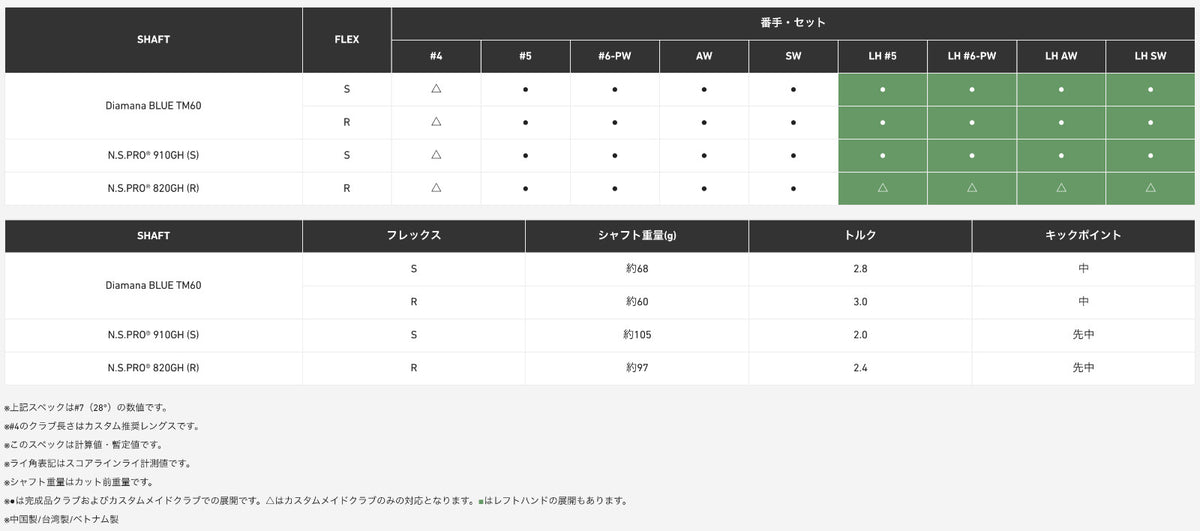This screenshot has width=1200, height=531.
Task: Click the LH SW column header
Action: [1151, 57]
